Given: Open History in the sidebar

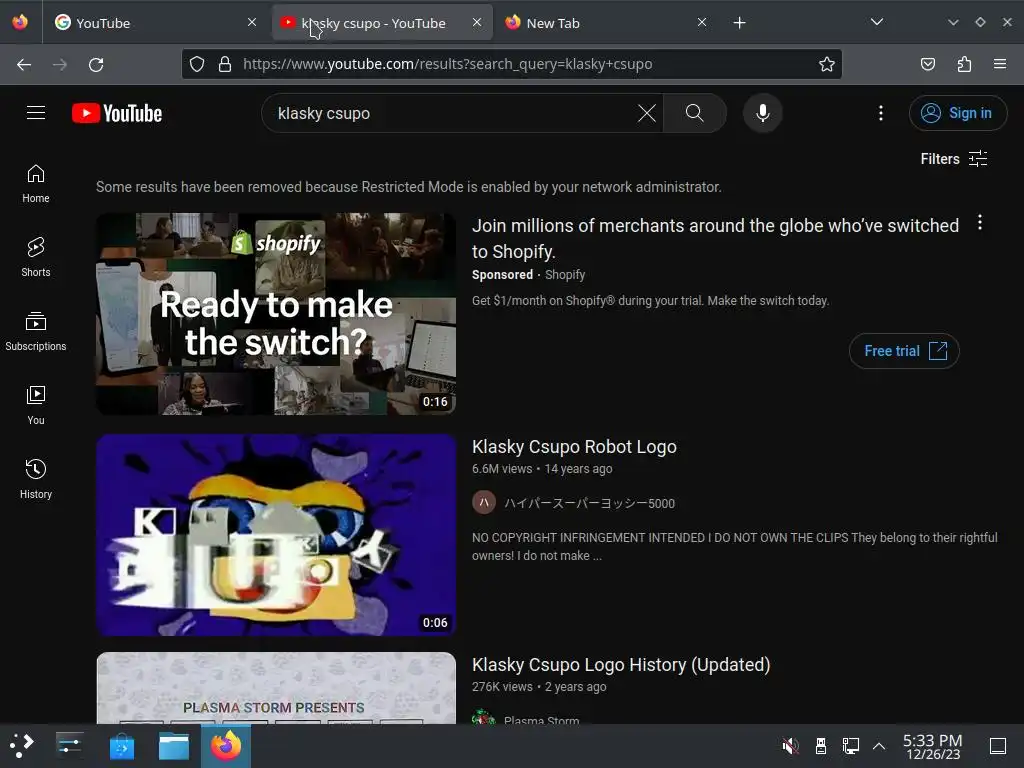Looking at the screenshot, I should (x=36, y=479).
